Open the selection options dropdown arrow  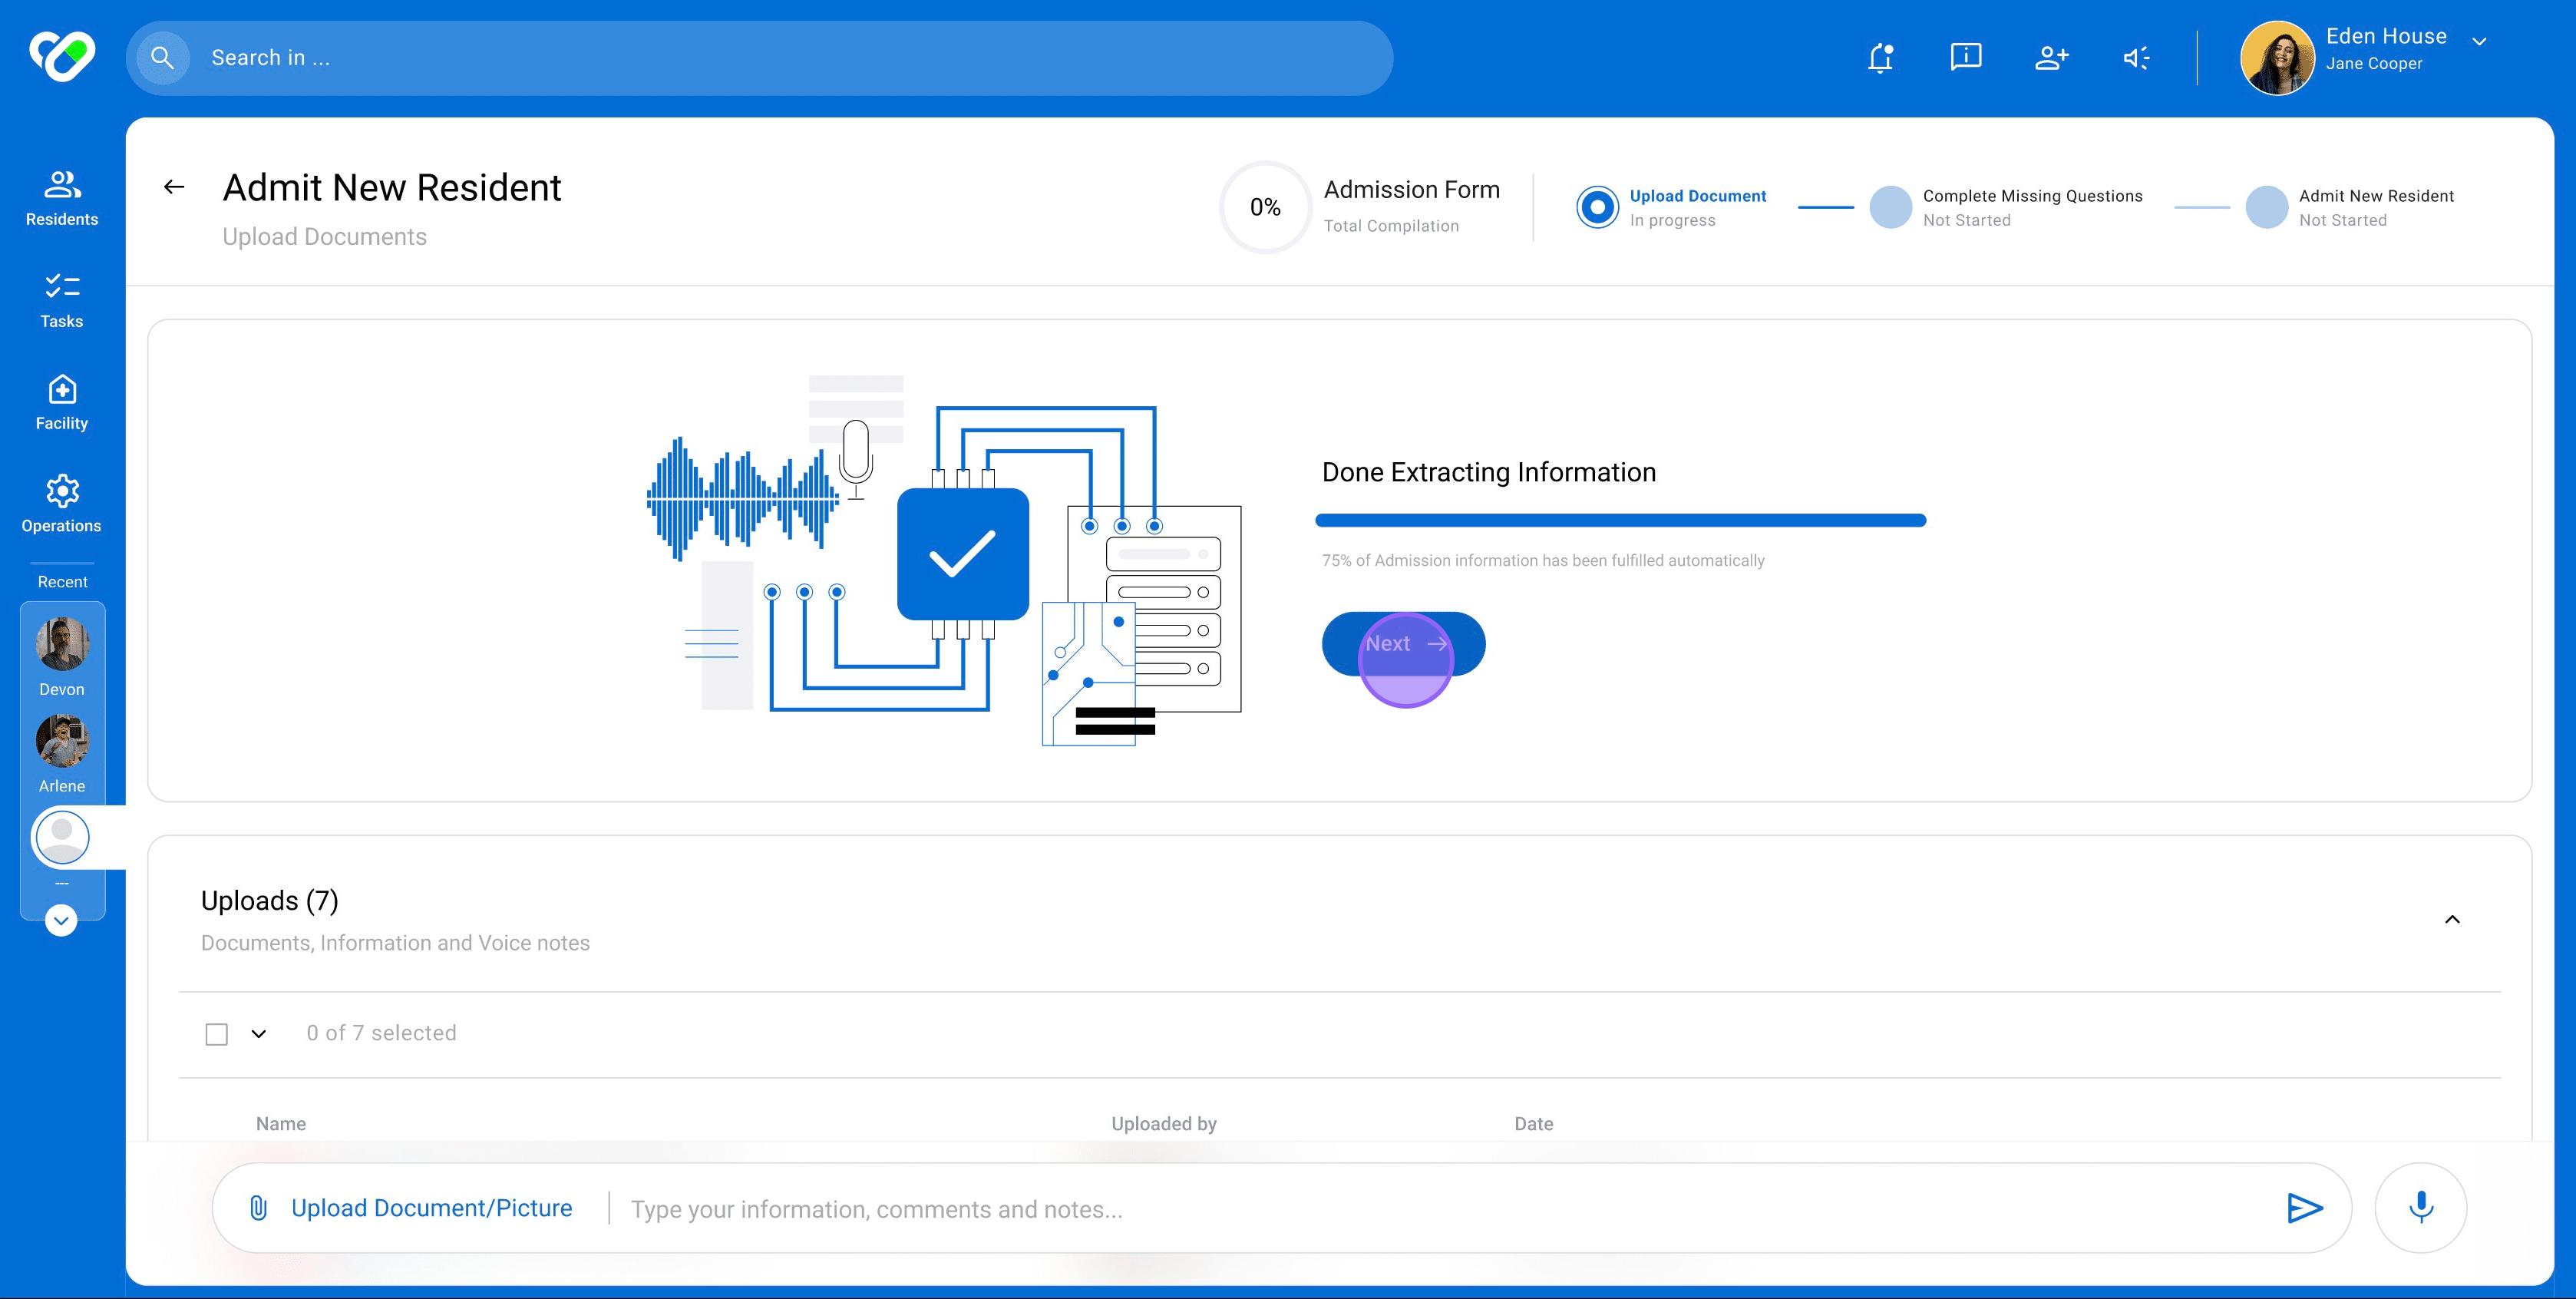(x=258, y=1034)
